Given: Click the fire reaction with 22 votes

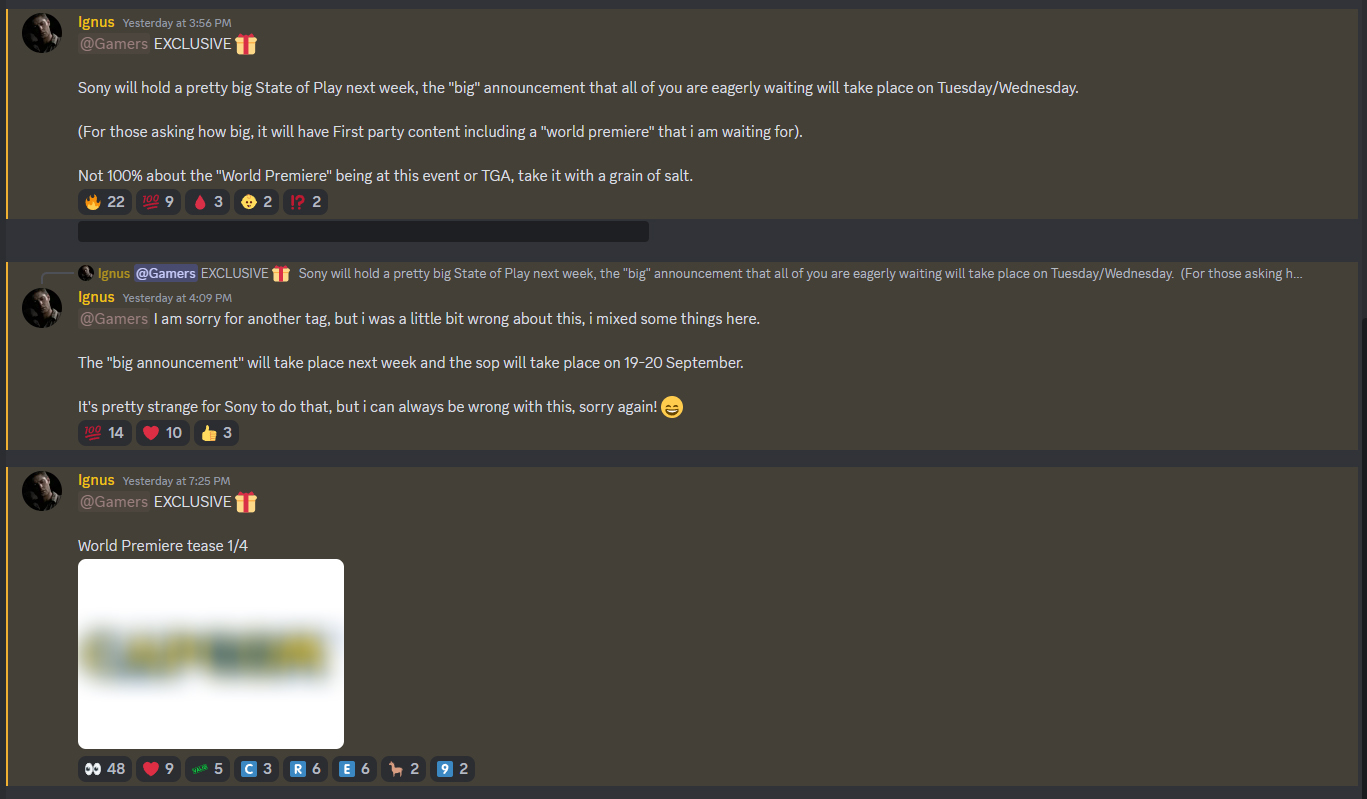Looking at the screenshot, I should (104, 202).
